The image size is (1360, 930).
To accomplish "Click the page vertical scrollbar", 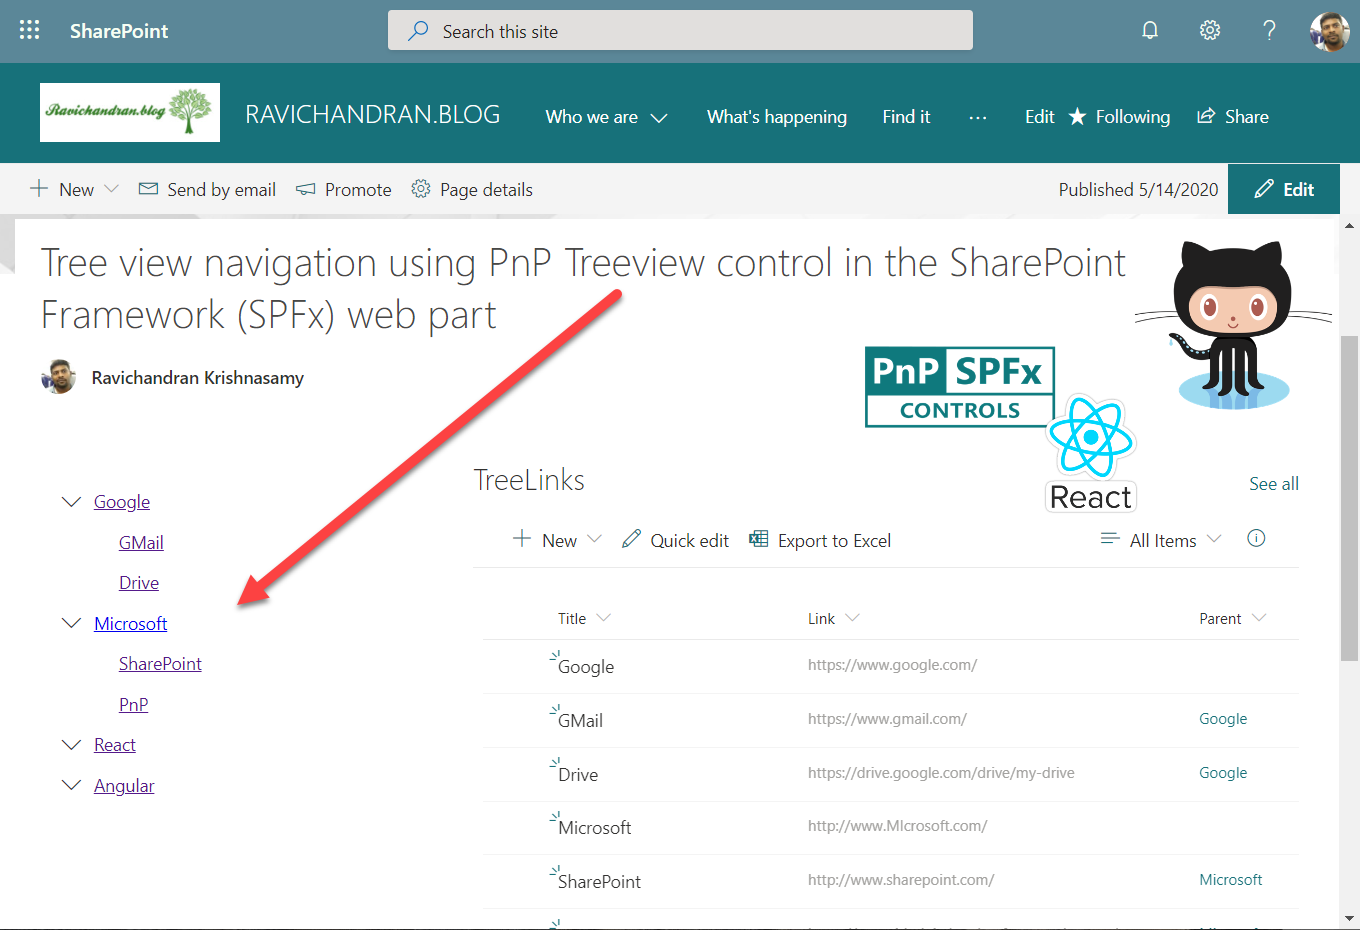I will click(x=1349, y=500).
